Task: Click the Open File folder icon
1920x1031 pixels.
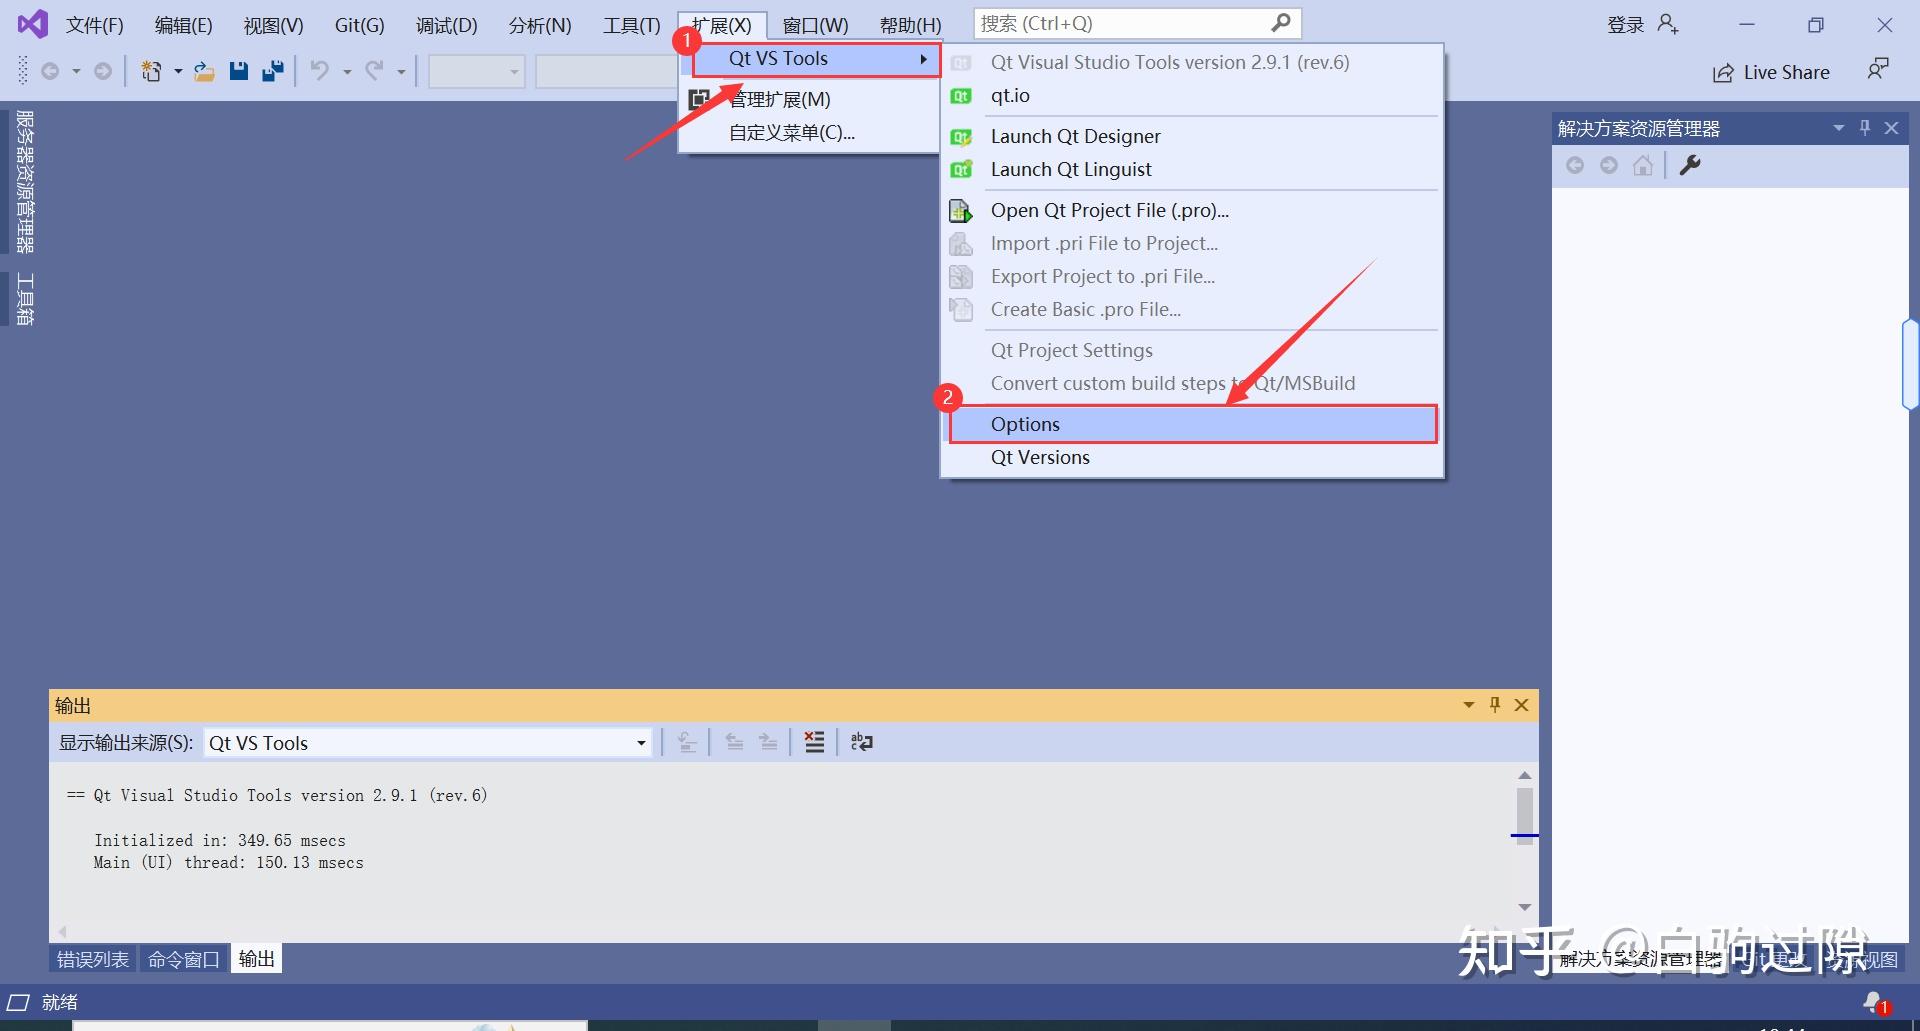Action: tap(204, 70)
